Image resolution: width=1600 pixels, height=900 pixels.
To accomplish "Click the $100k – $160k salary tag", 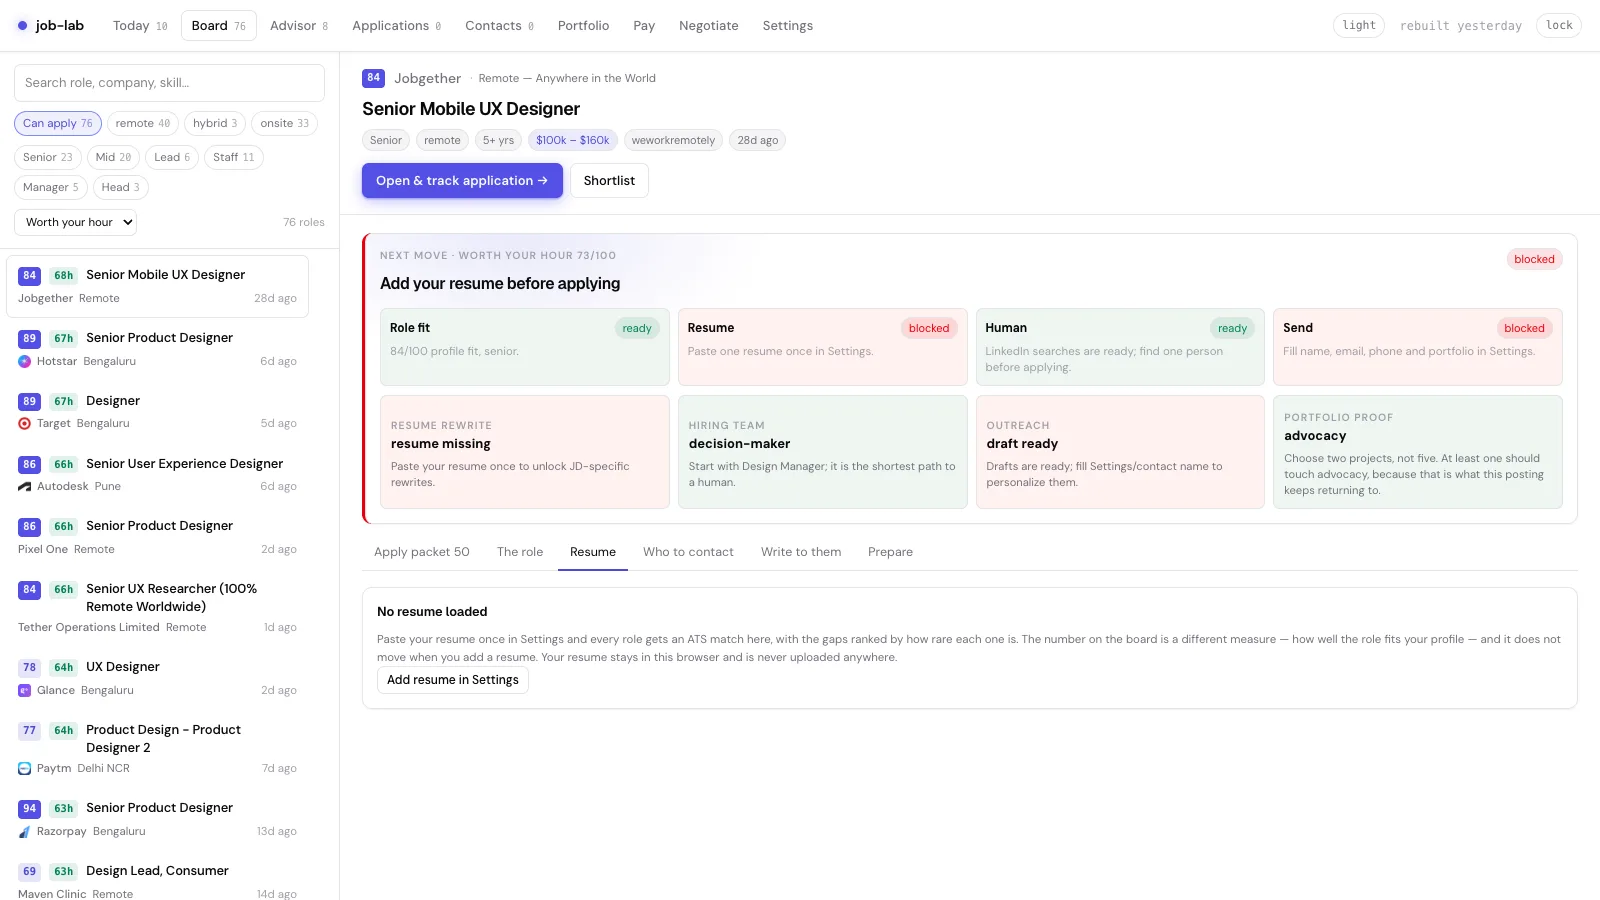I will [572, 141].
